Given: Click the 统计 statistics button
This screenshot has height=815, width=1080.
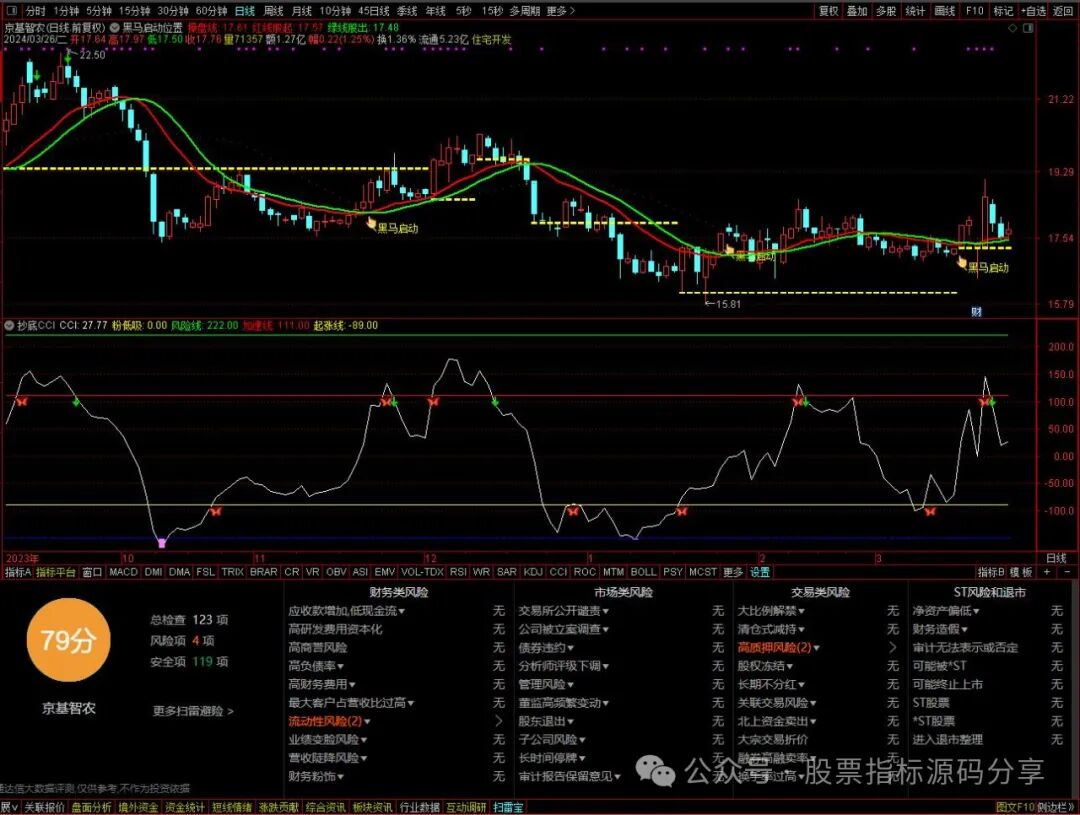Looking at the screenshot, I should tap(915, 11).
